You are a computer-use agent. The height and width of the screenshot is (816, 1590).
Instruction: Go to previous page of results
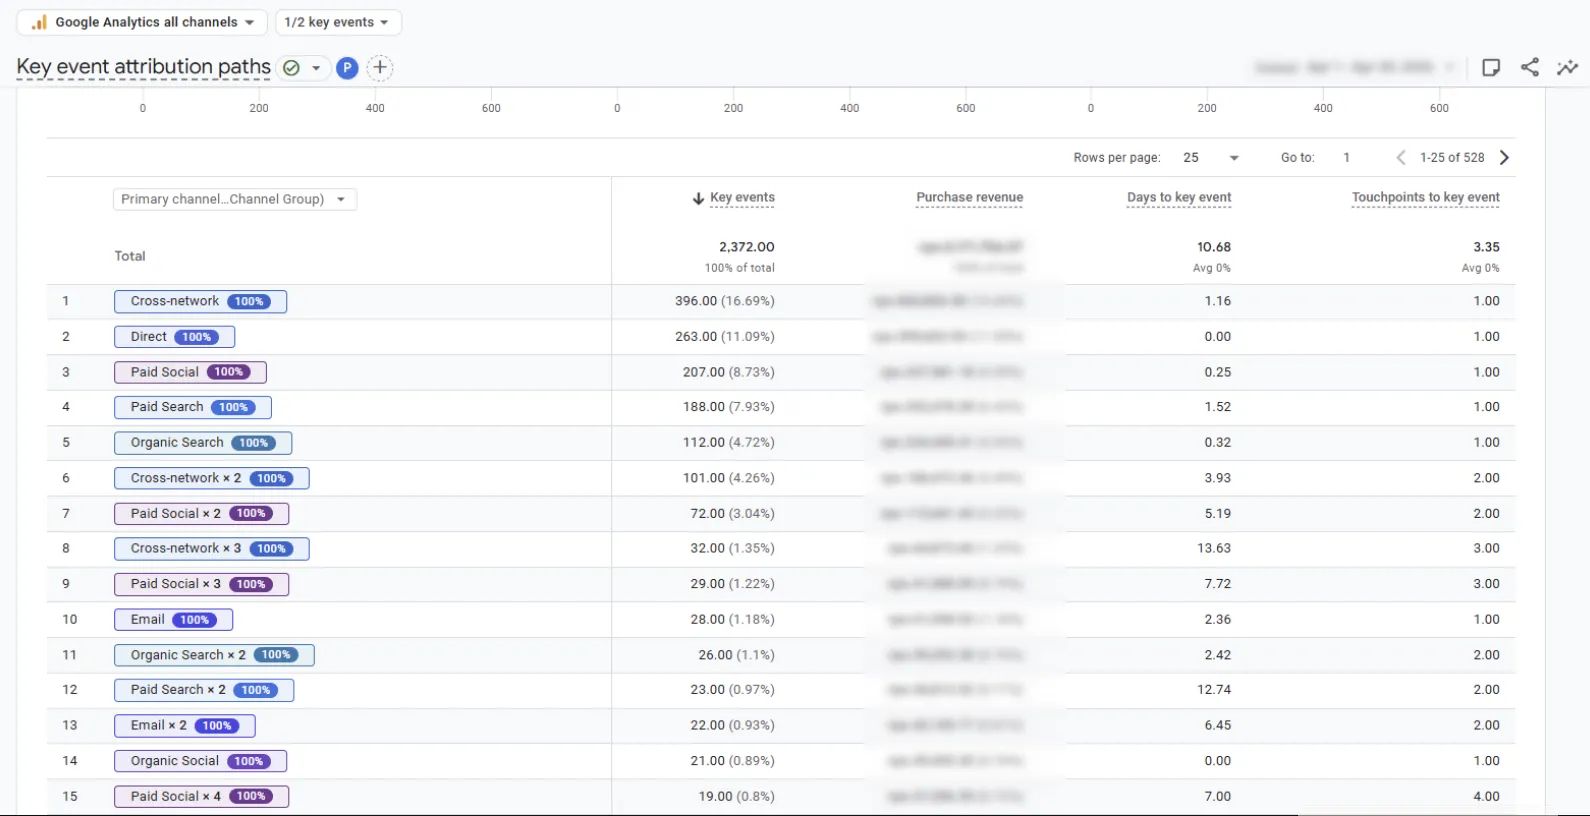(1401, 158)
